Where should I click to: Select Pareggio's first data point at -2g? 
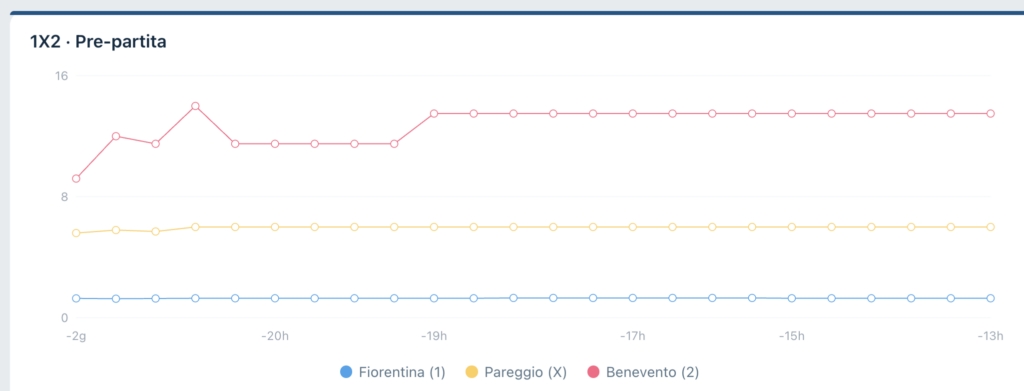[x=76, y=233]
